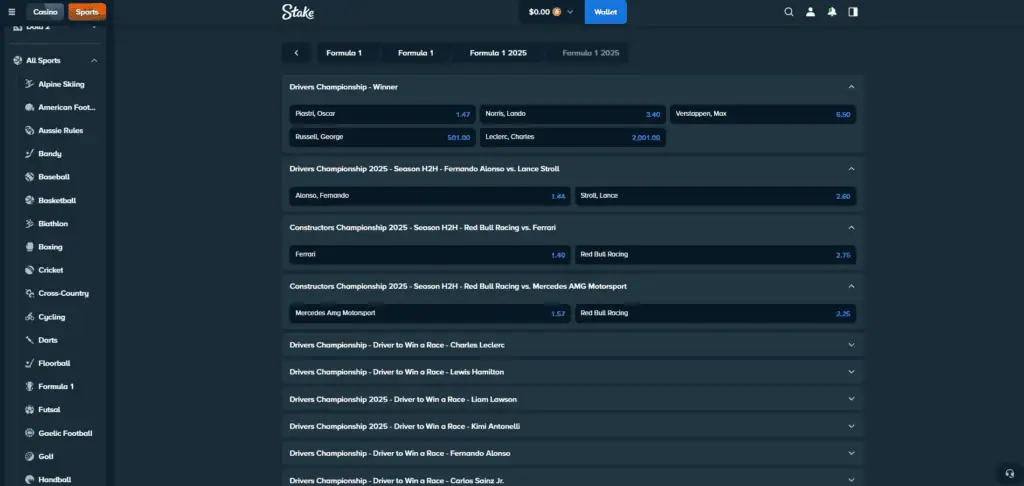Open the hamburger menu icon
The width and height of the screenshot is (1024, 486).
12,12
